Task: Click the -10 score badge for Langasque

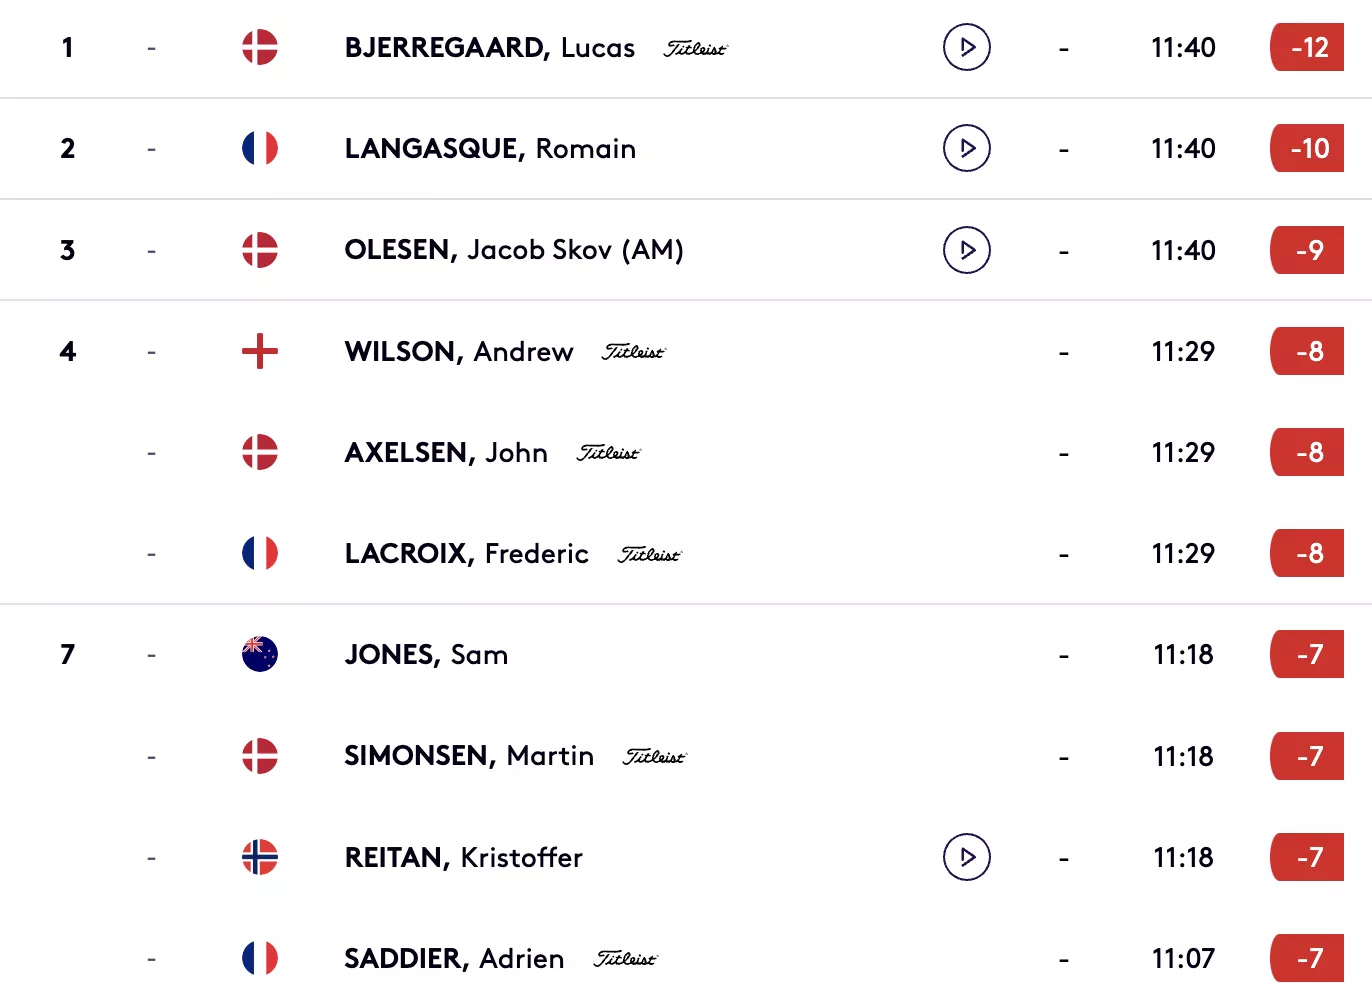Action: coord(1308,148)
